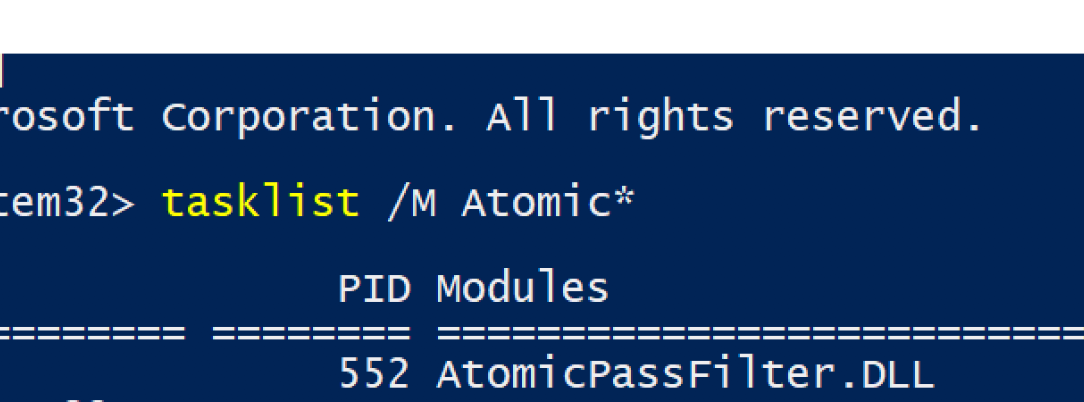Click the blank line above the prompt
This screenshot has width=1084, height=402.
pos(542,160)
